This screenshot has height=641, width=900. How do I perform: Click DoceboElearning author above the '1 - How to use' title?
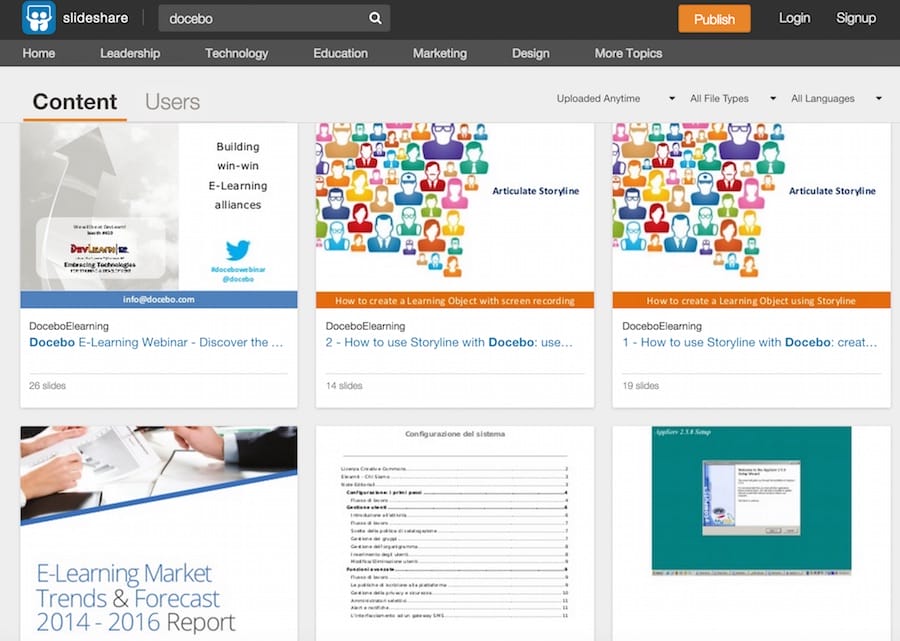(x=662, y=326)
